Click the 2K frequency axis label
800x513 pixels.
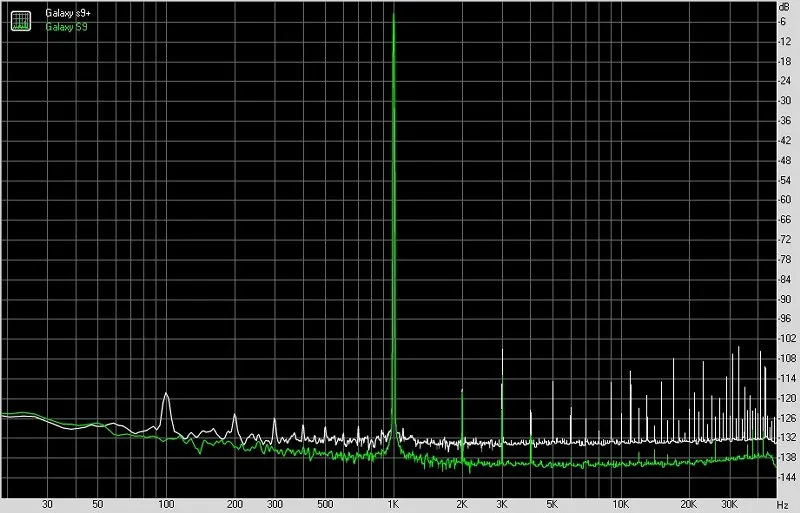click(462, 504)
